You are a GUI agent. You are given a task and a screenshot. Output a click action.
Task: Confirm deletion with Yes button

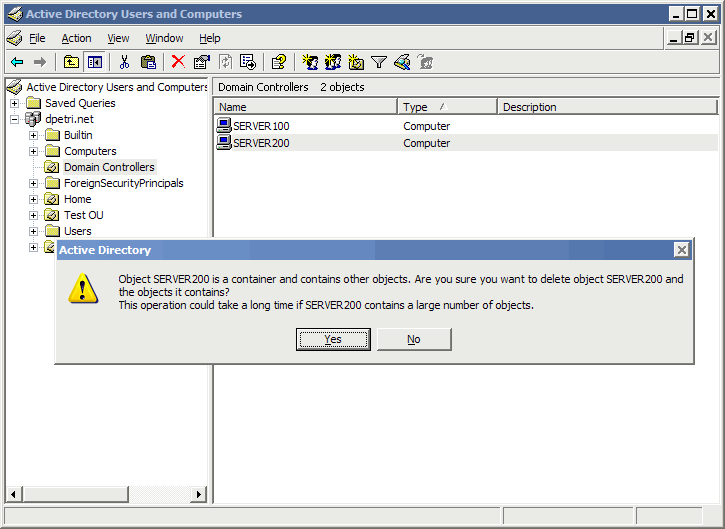point(333,339)
